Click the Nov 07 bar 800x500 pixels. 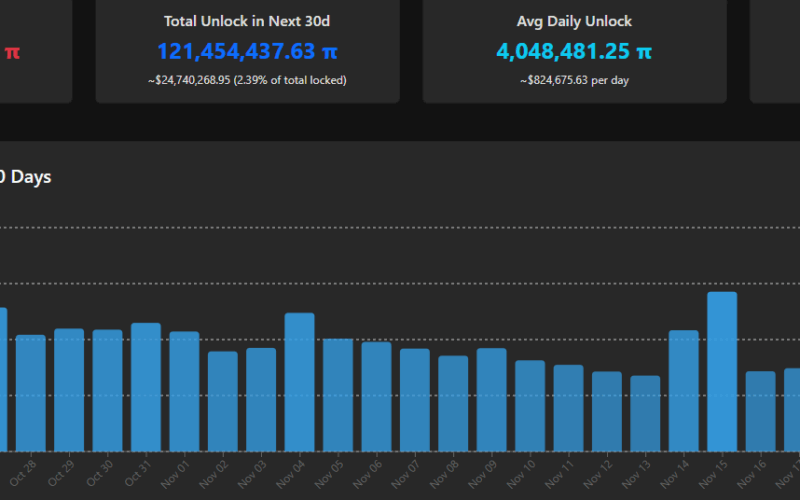tap(415, 400)
